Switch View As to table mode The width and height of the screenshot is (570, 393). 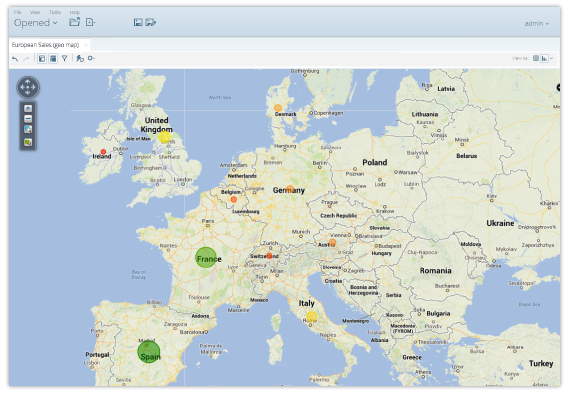(535, 58)
